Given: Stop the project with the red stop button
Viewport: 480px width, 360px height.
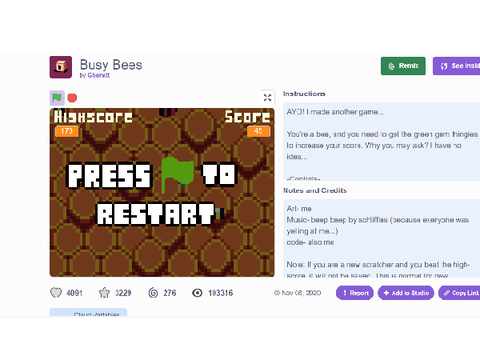Looking at the screenshot, I should point(72,98).
